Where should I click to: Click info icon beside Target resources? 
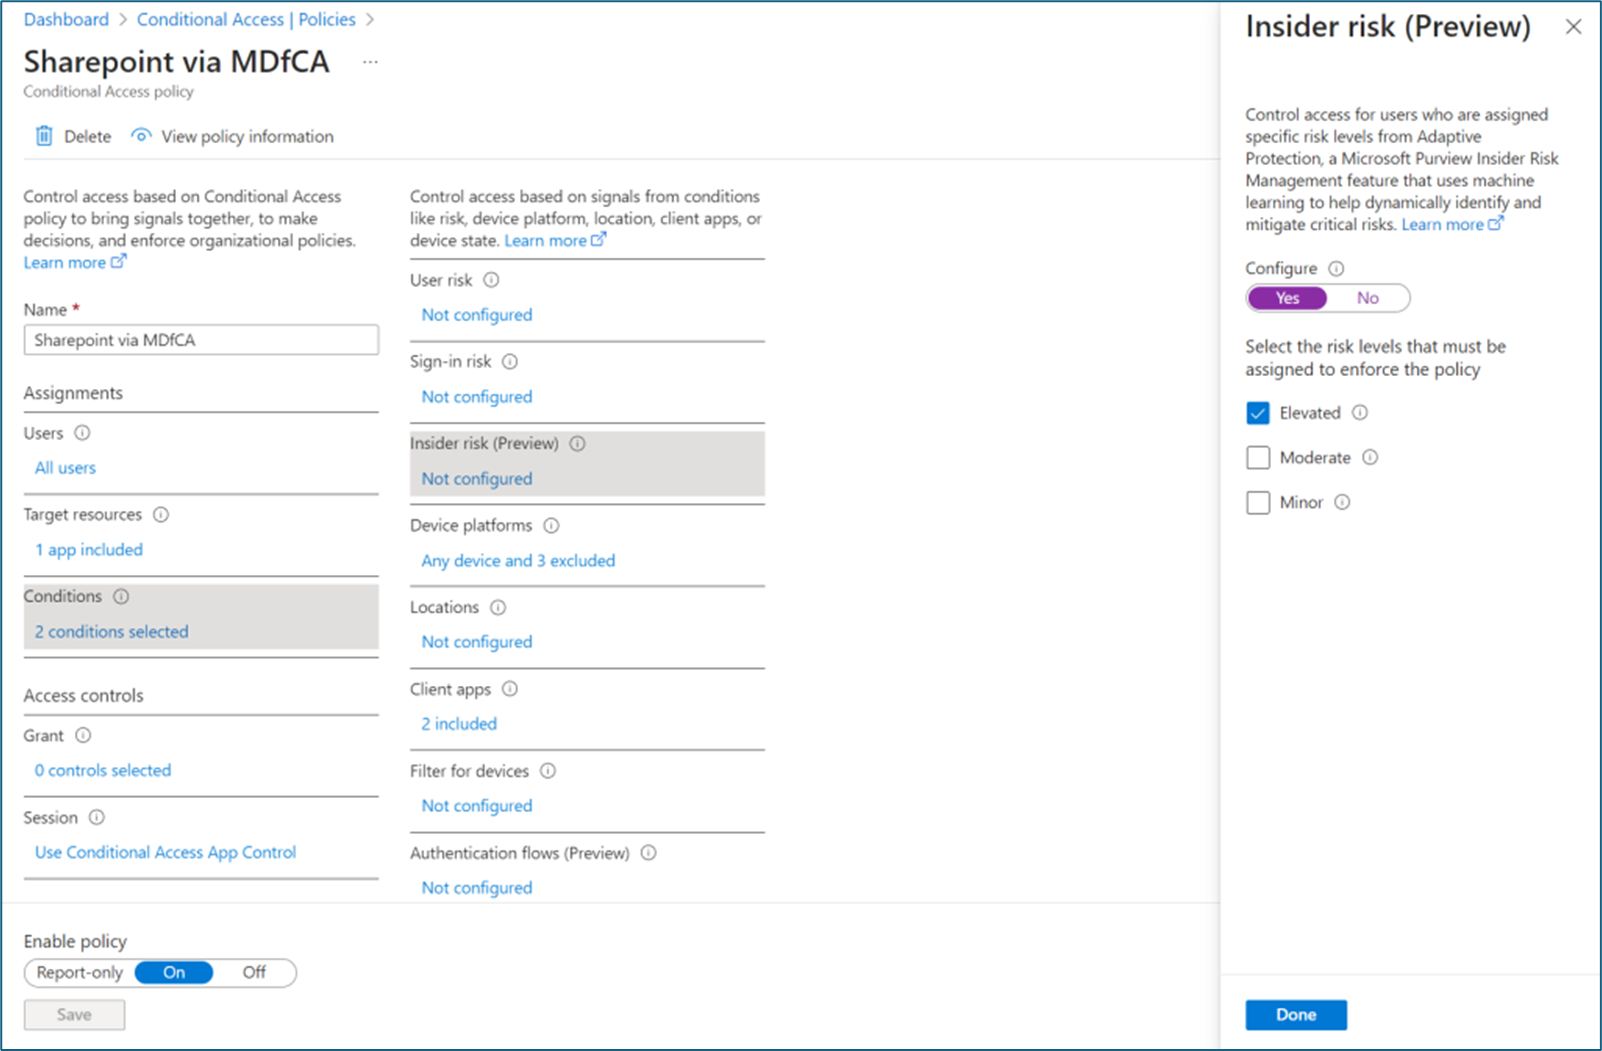pos(161,514)
